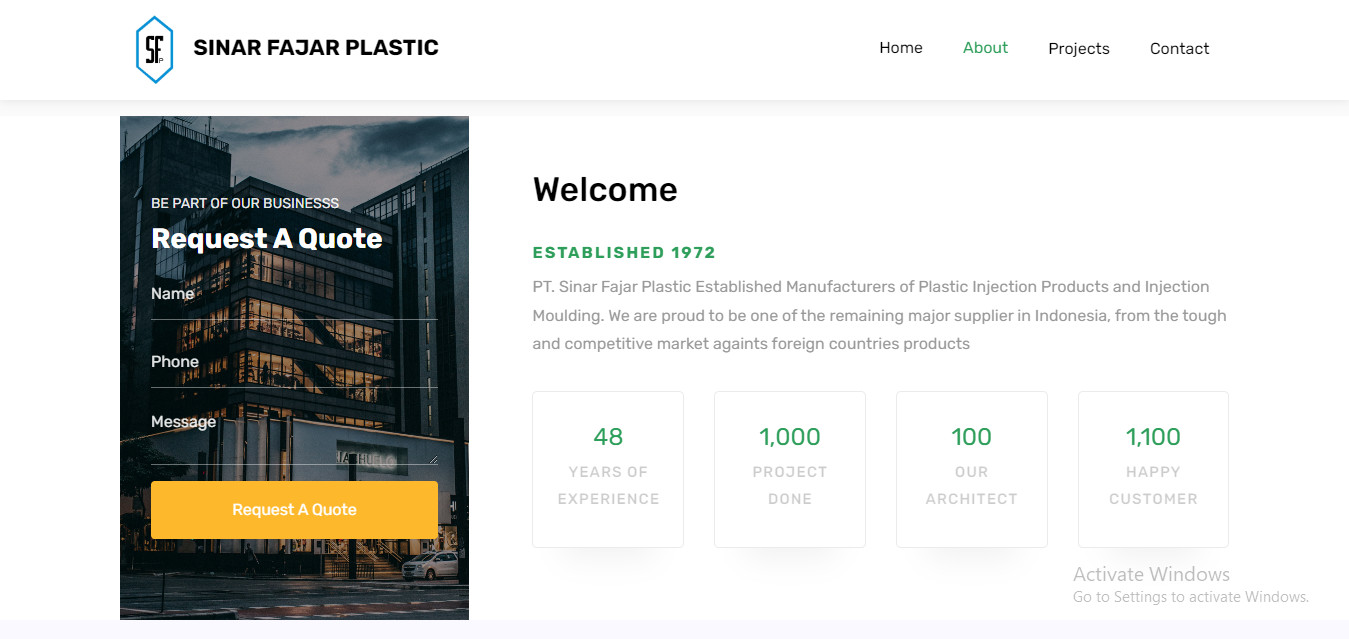
Task: Click the SF hexagon logo icon
Action: (154, 49)
